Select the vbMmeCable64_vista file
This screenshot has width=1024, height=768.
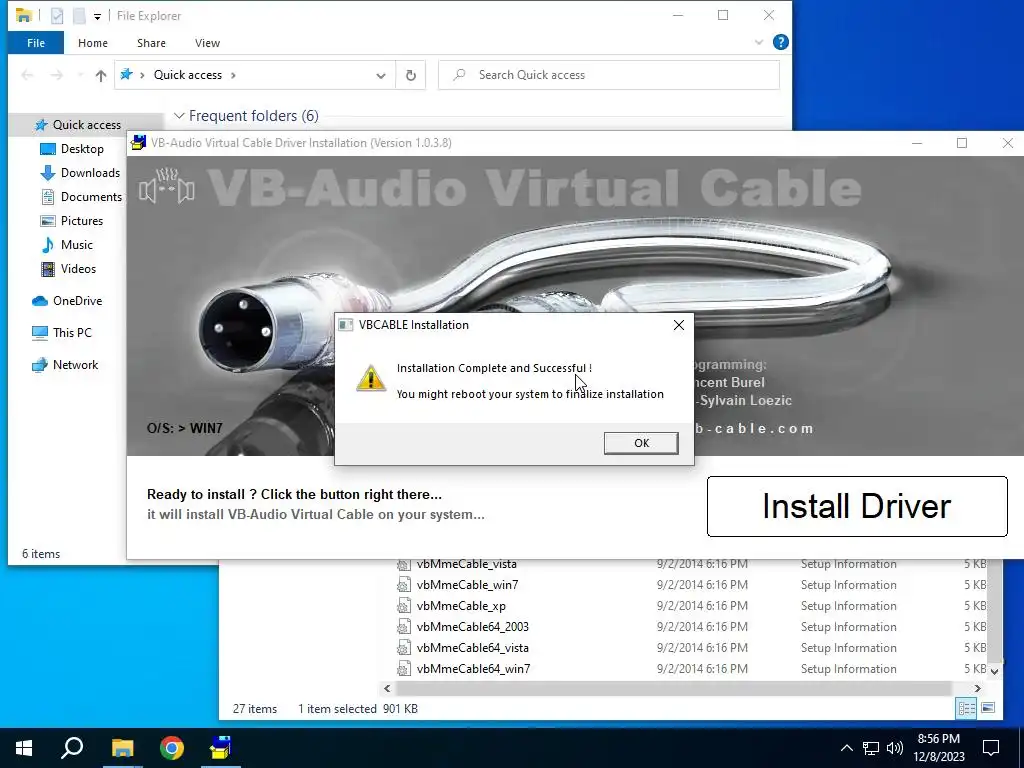pos(472,648)
